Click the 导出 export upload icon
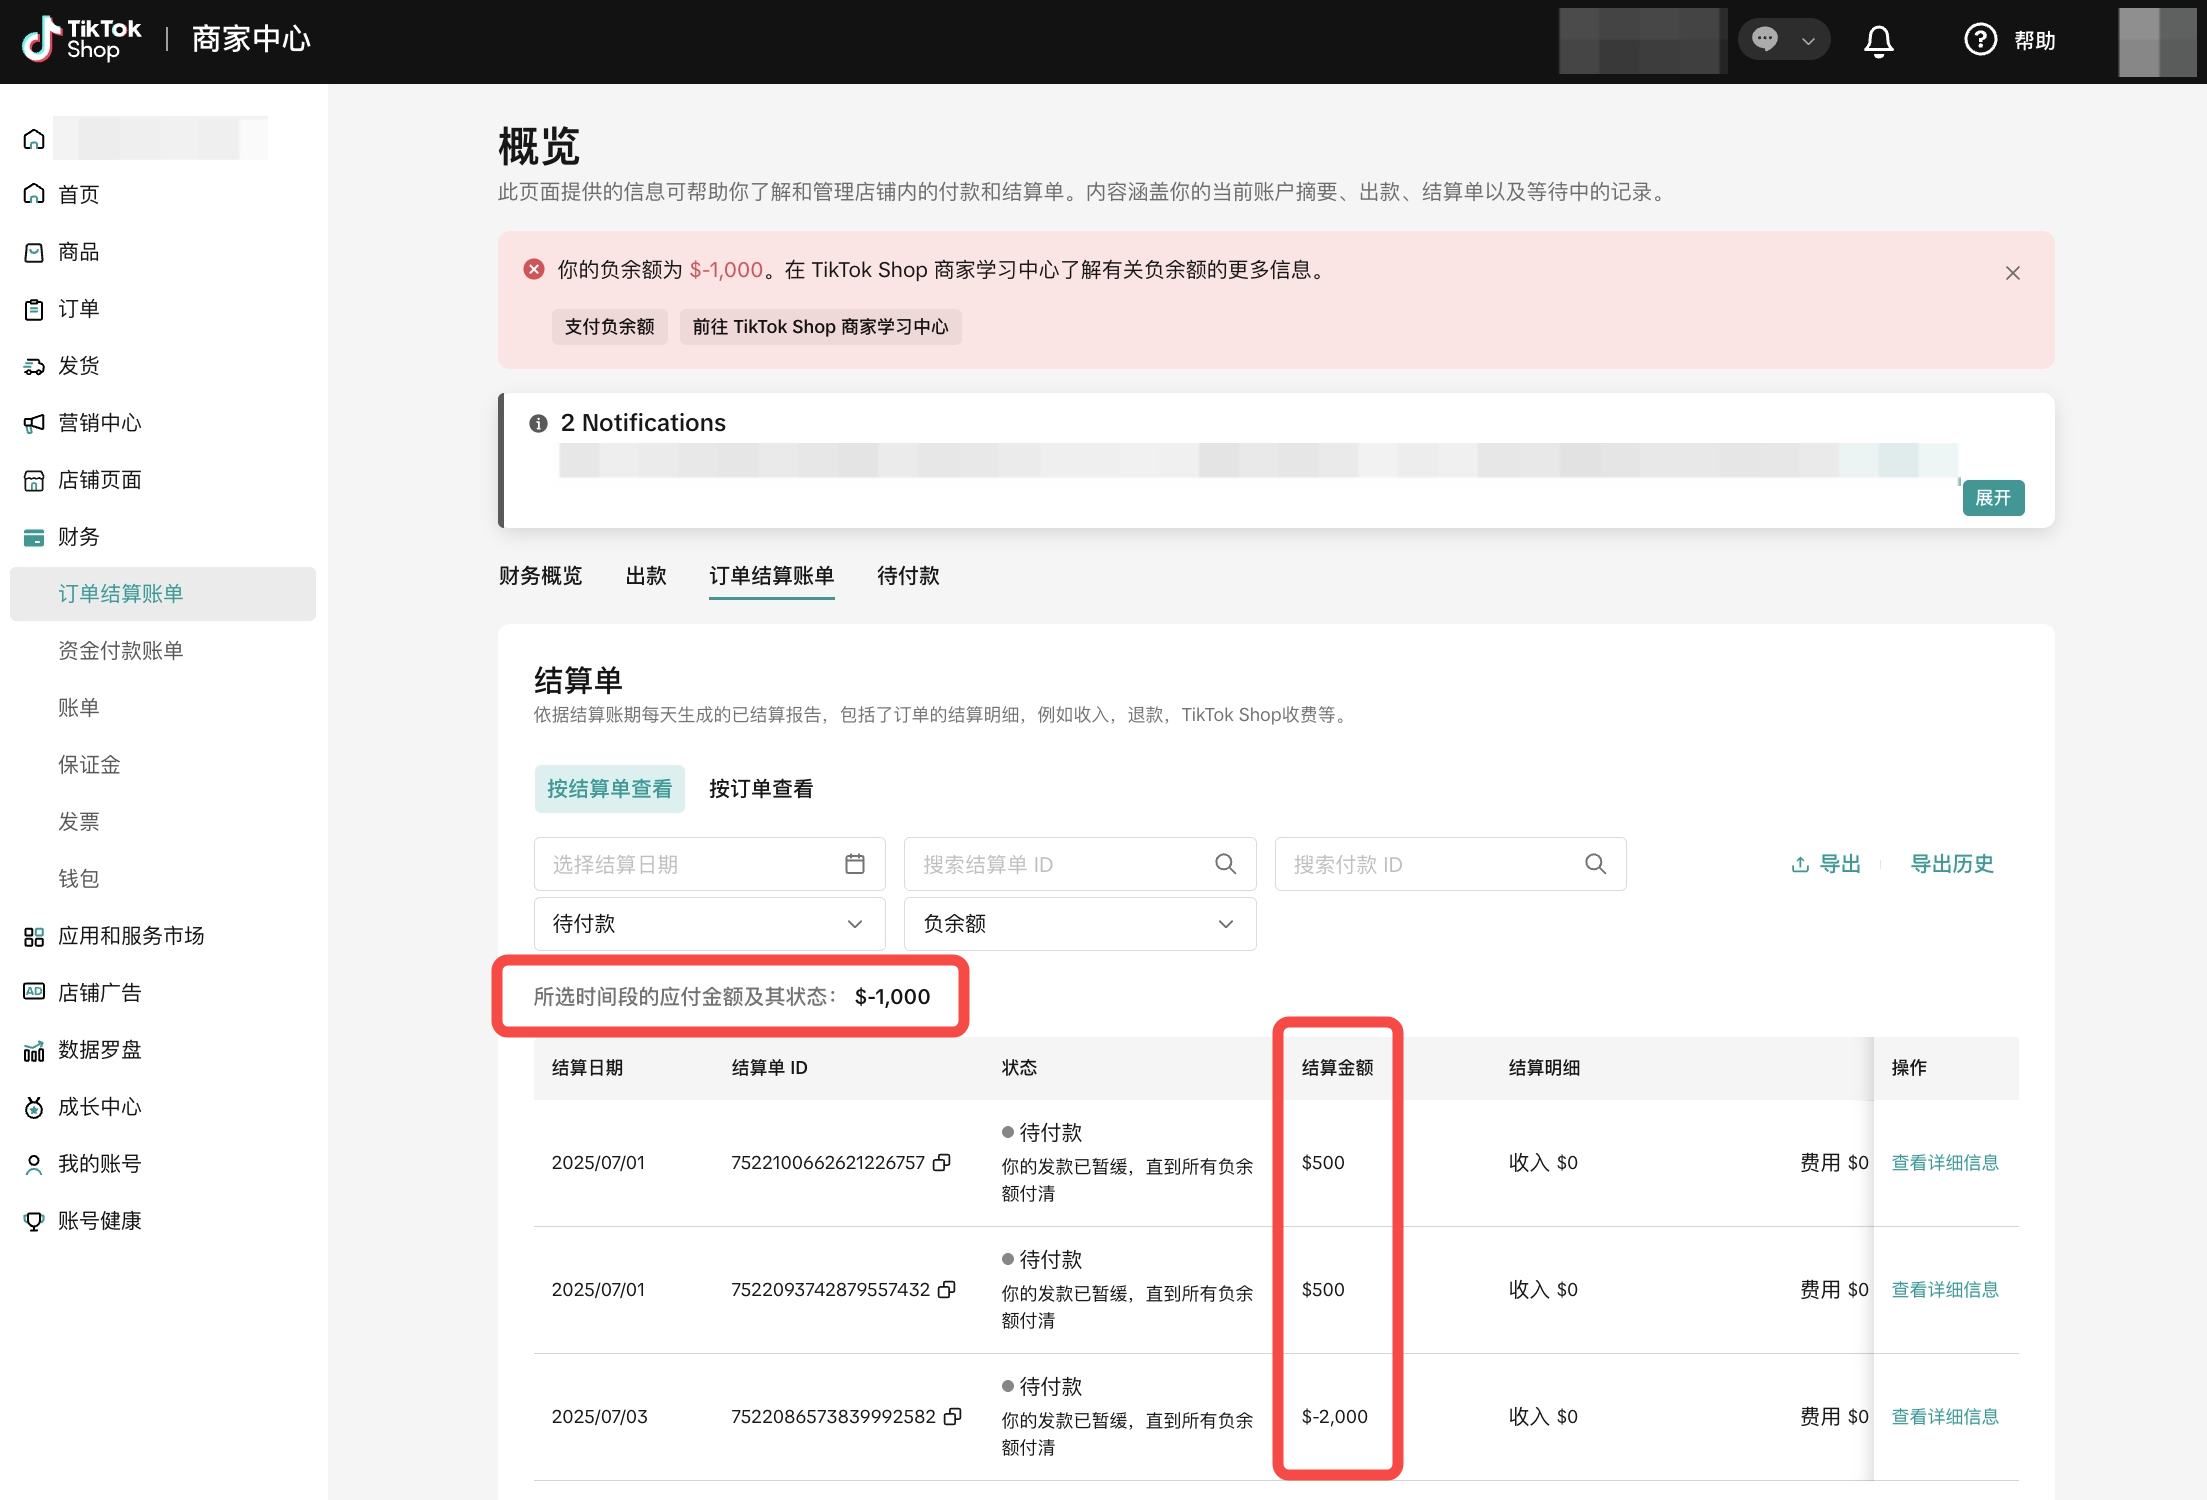The width and height of the screenshot is (2207, 1500). pos(1800,864)
